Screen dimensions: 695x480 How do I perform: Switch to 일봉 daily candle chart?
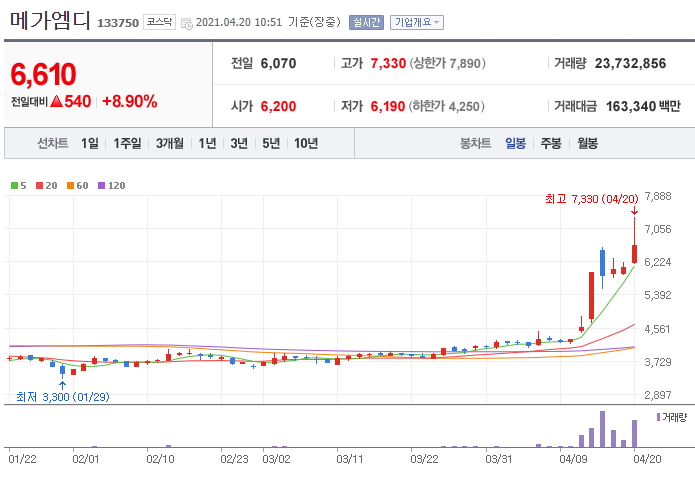click(515, 143)
